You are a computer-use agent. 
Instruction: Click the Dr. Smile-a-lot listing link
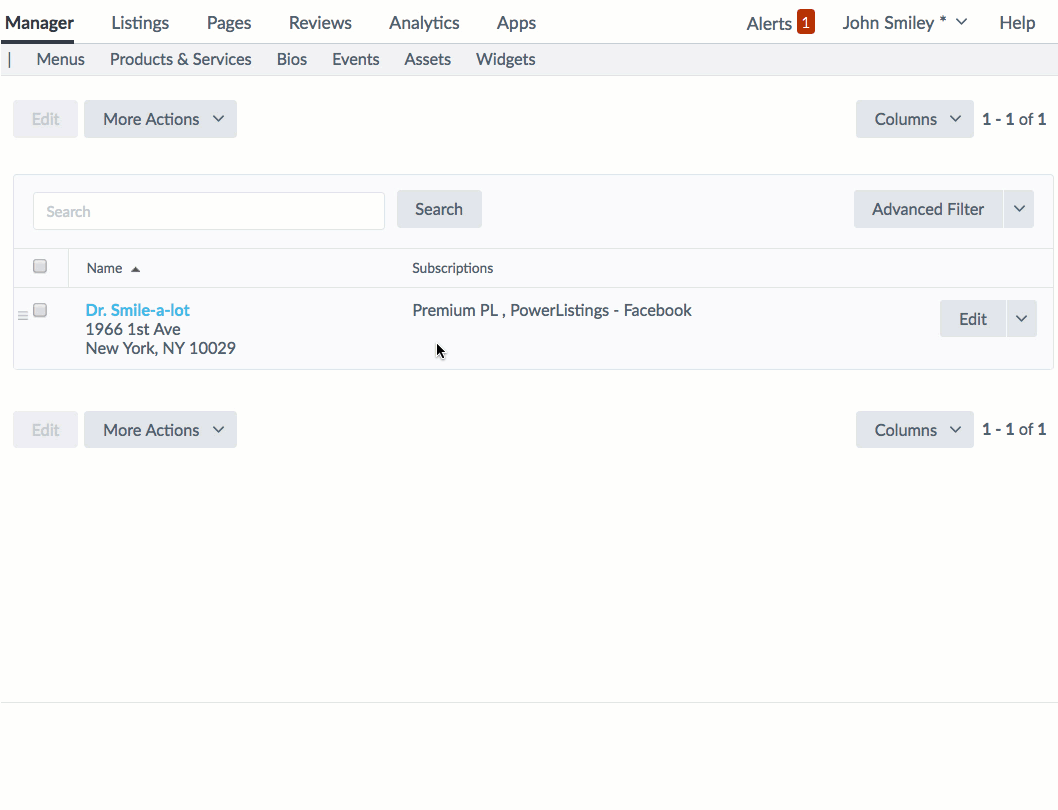pyautogui.click(x=137, y=309)
